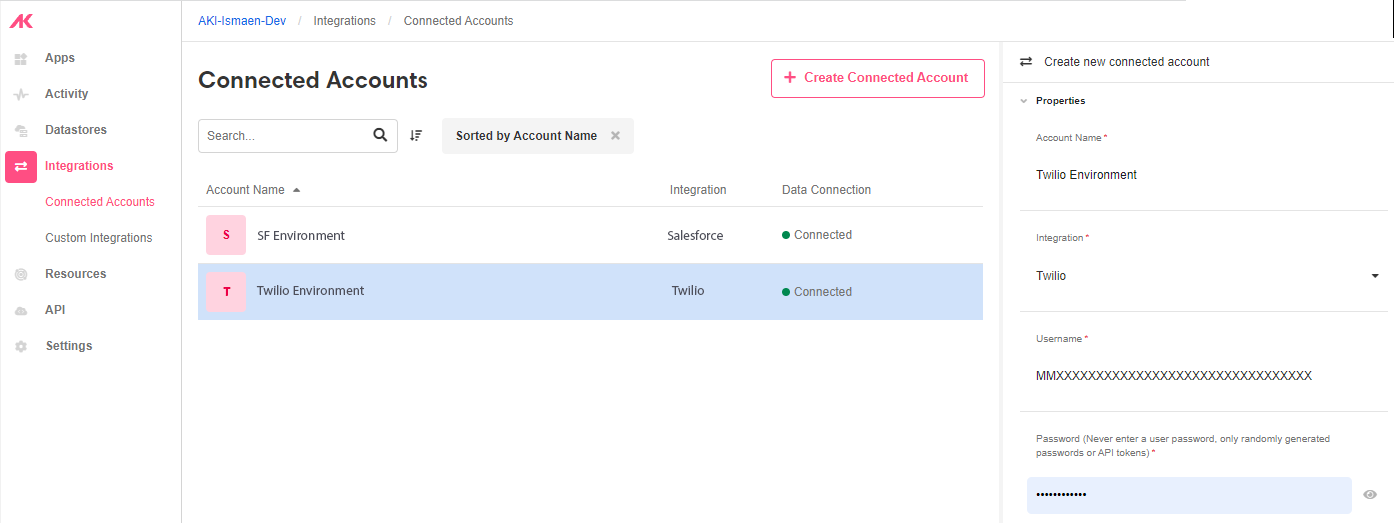Click the Password input field

pos(1189,495)
